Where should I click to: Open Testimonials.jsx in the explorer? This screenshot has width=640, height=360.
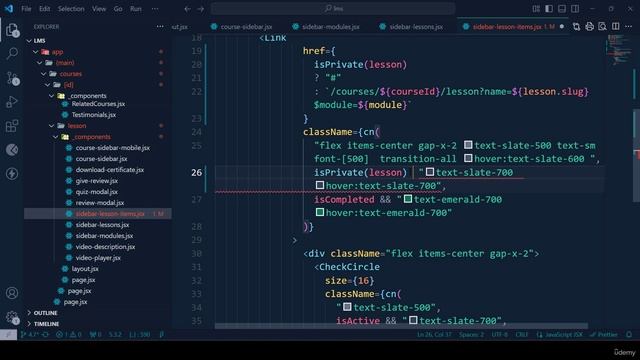click(93, 115)
